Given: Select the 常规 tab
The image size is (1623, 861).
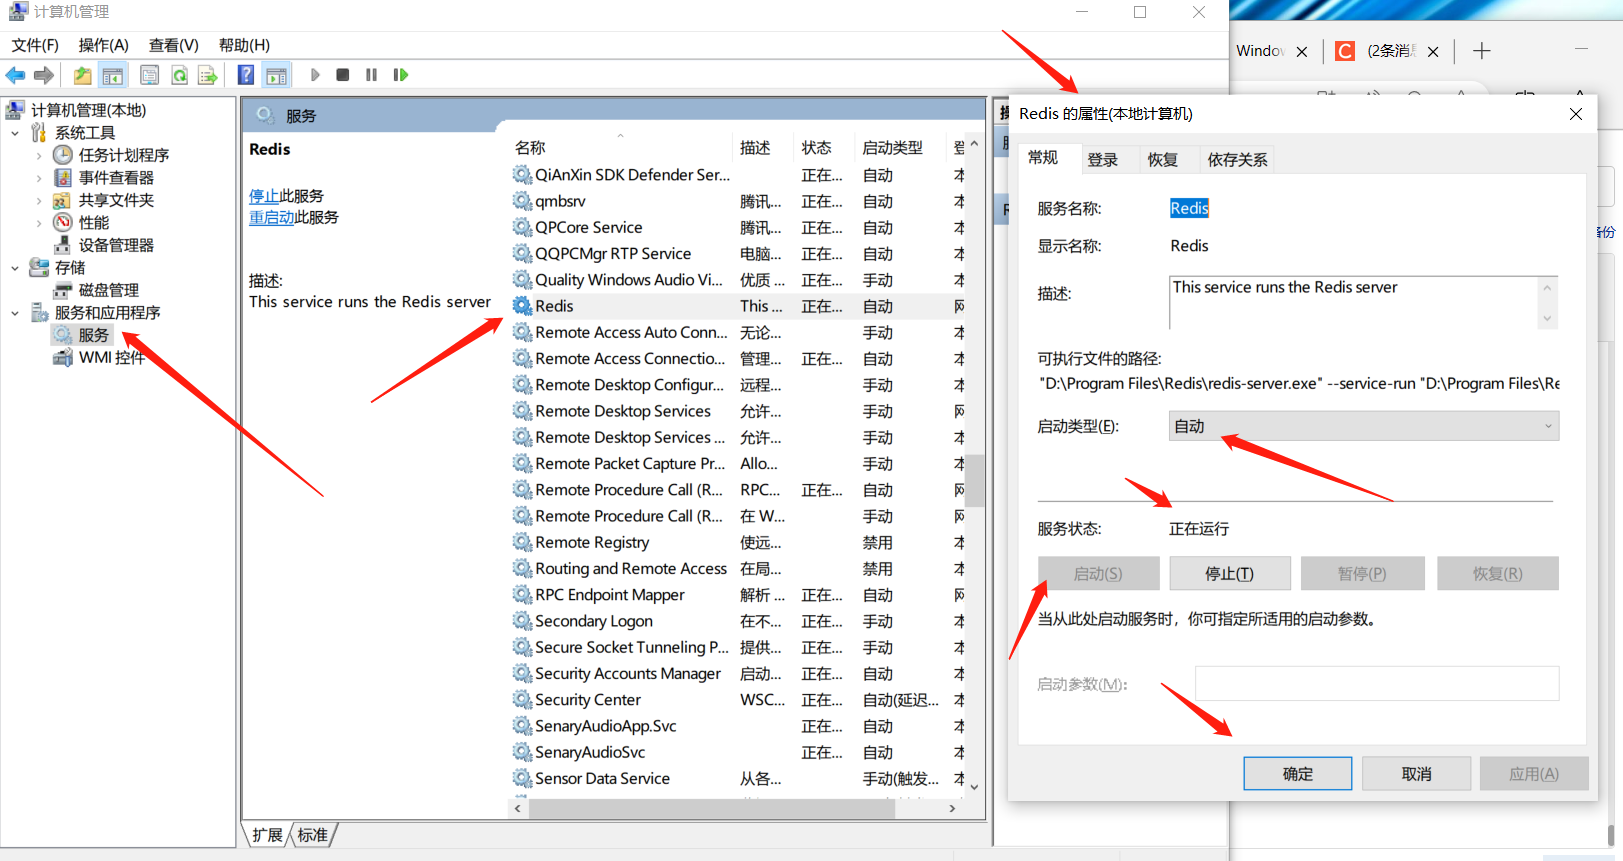Looking at the screenshot, I should coord(1043,158).
